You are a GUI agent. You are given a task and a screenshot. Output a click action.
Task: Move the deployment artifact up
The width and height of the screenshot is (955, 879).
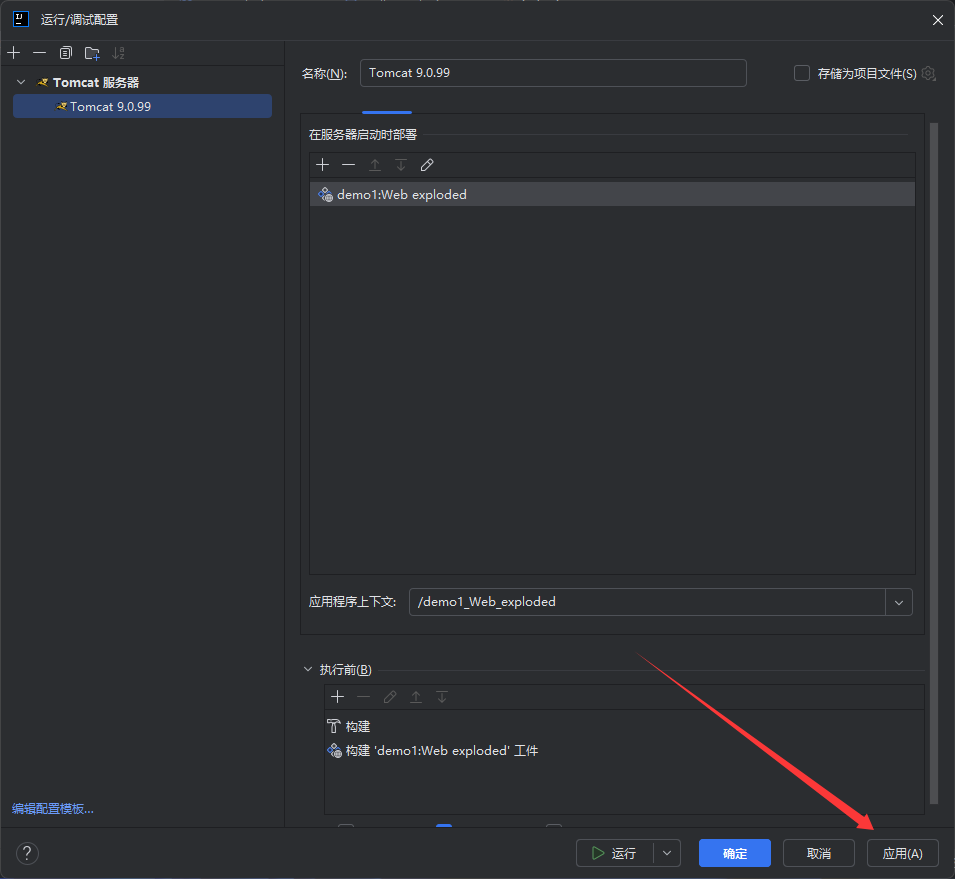pyautogui.click(x=375, y=165)
